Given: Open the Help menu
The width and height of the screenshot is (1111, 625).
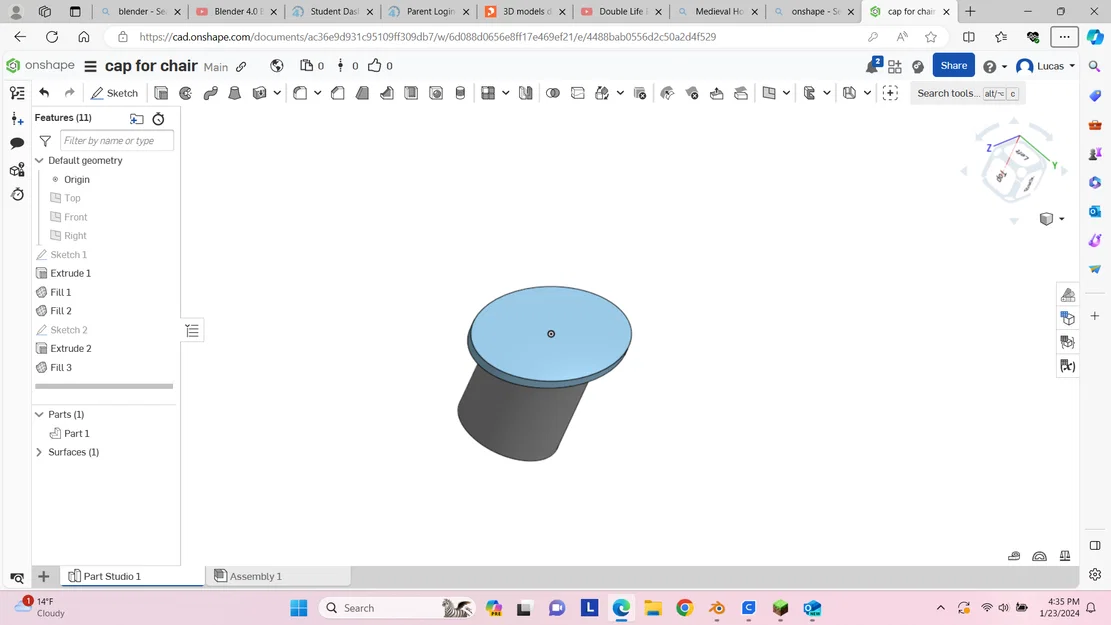Looking at the screenshot, I should tap(995, 66).
